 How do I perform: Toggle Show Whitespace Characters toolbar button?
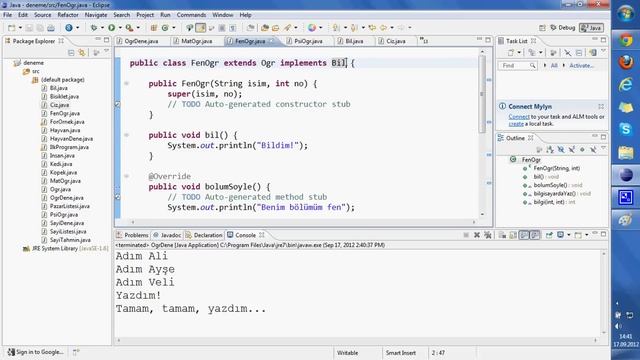pyautogui.click(x=233, y=28)
